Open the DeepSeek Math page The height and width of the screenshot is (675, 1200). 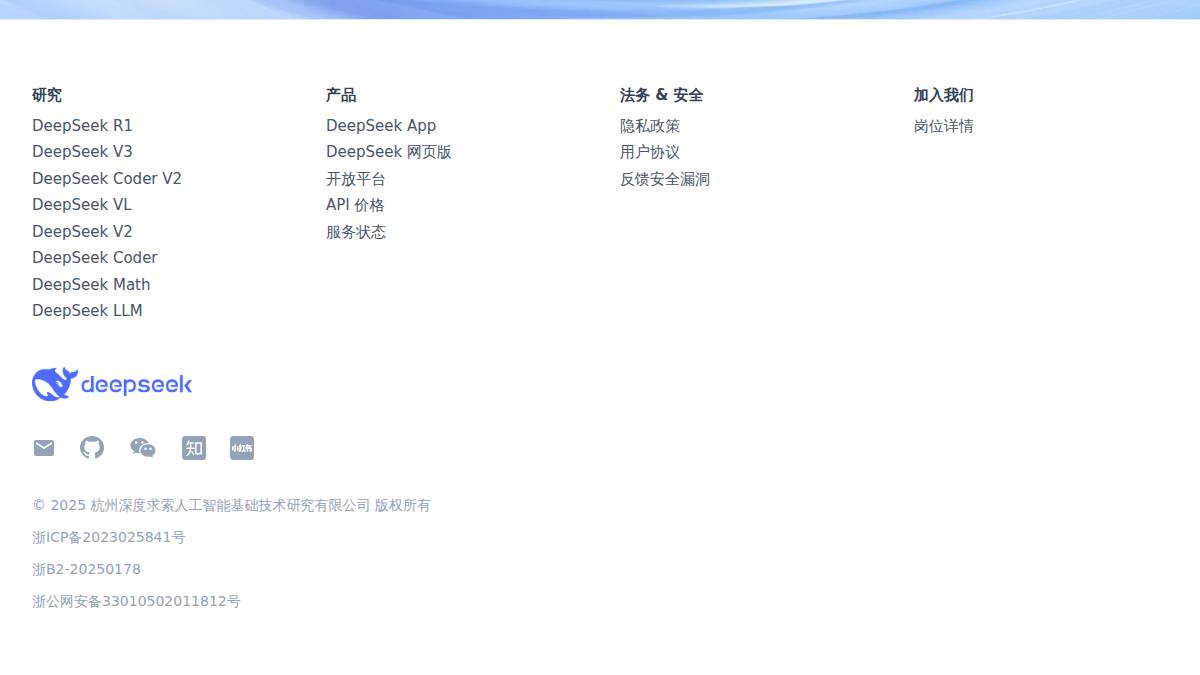click(90, 284)
